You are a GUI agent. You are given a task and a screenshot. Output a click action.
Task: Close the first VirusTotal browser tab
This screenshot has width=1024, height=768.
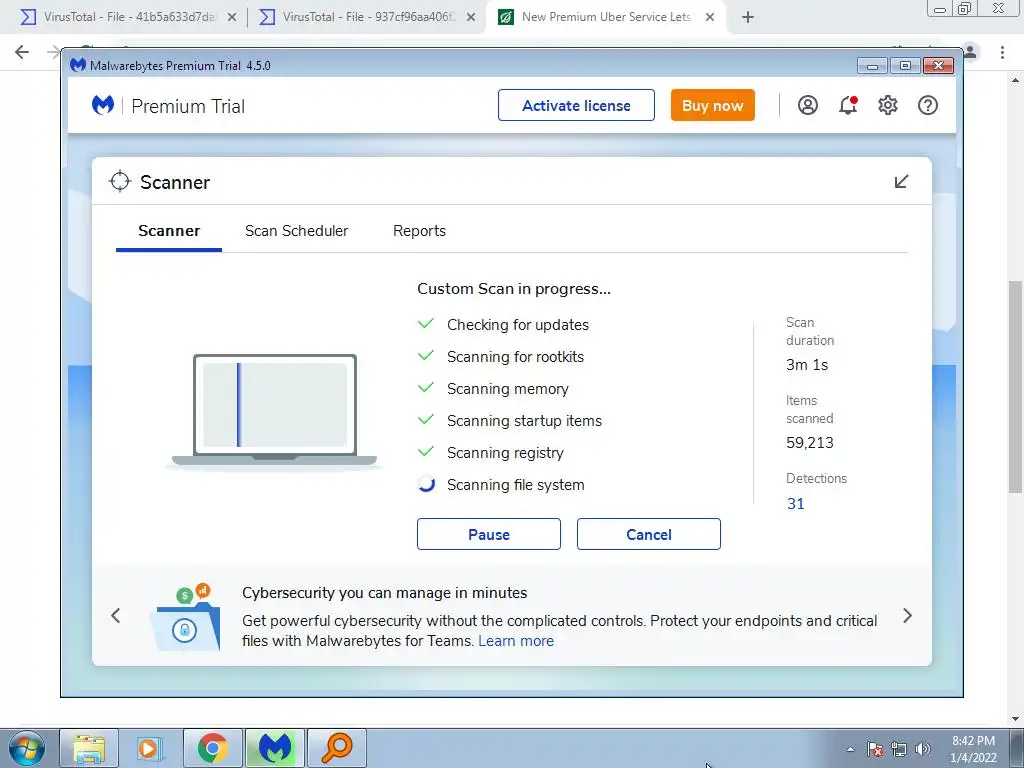tap(232, 18)
